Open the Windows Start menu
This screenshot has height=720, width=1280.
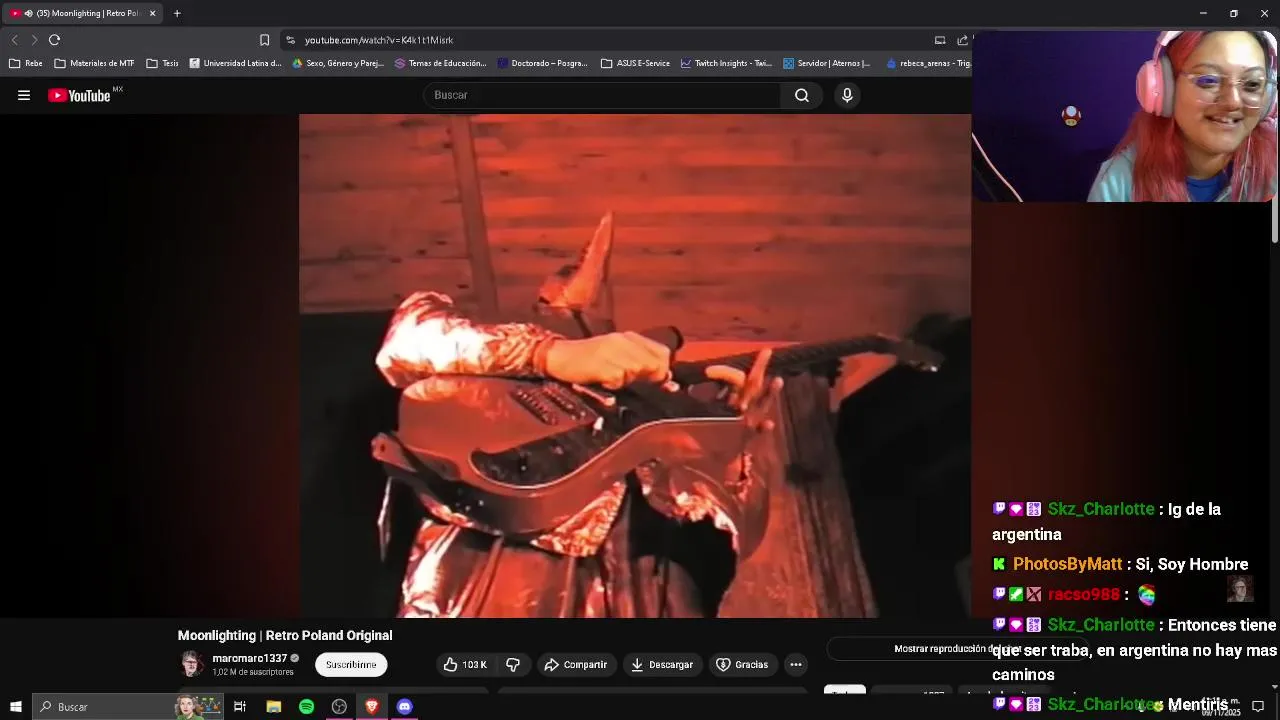[15, 707]
